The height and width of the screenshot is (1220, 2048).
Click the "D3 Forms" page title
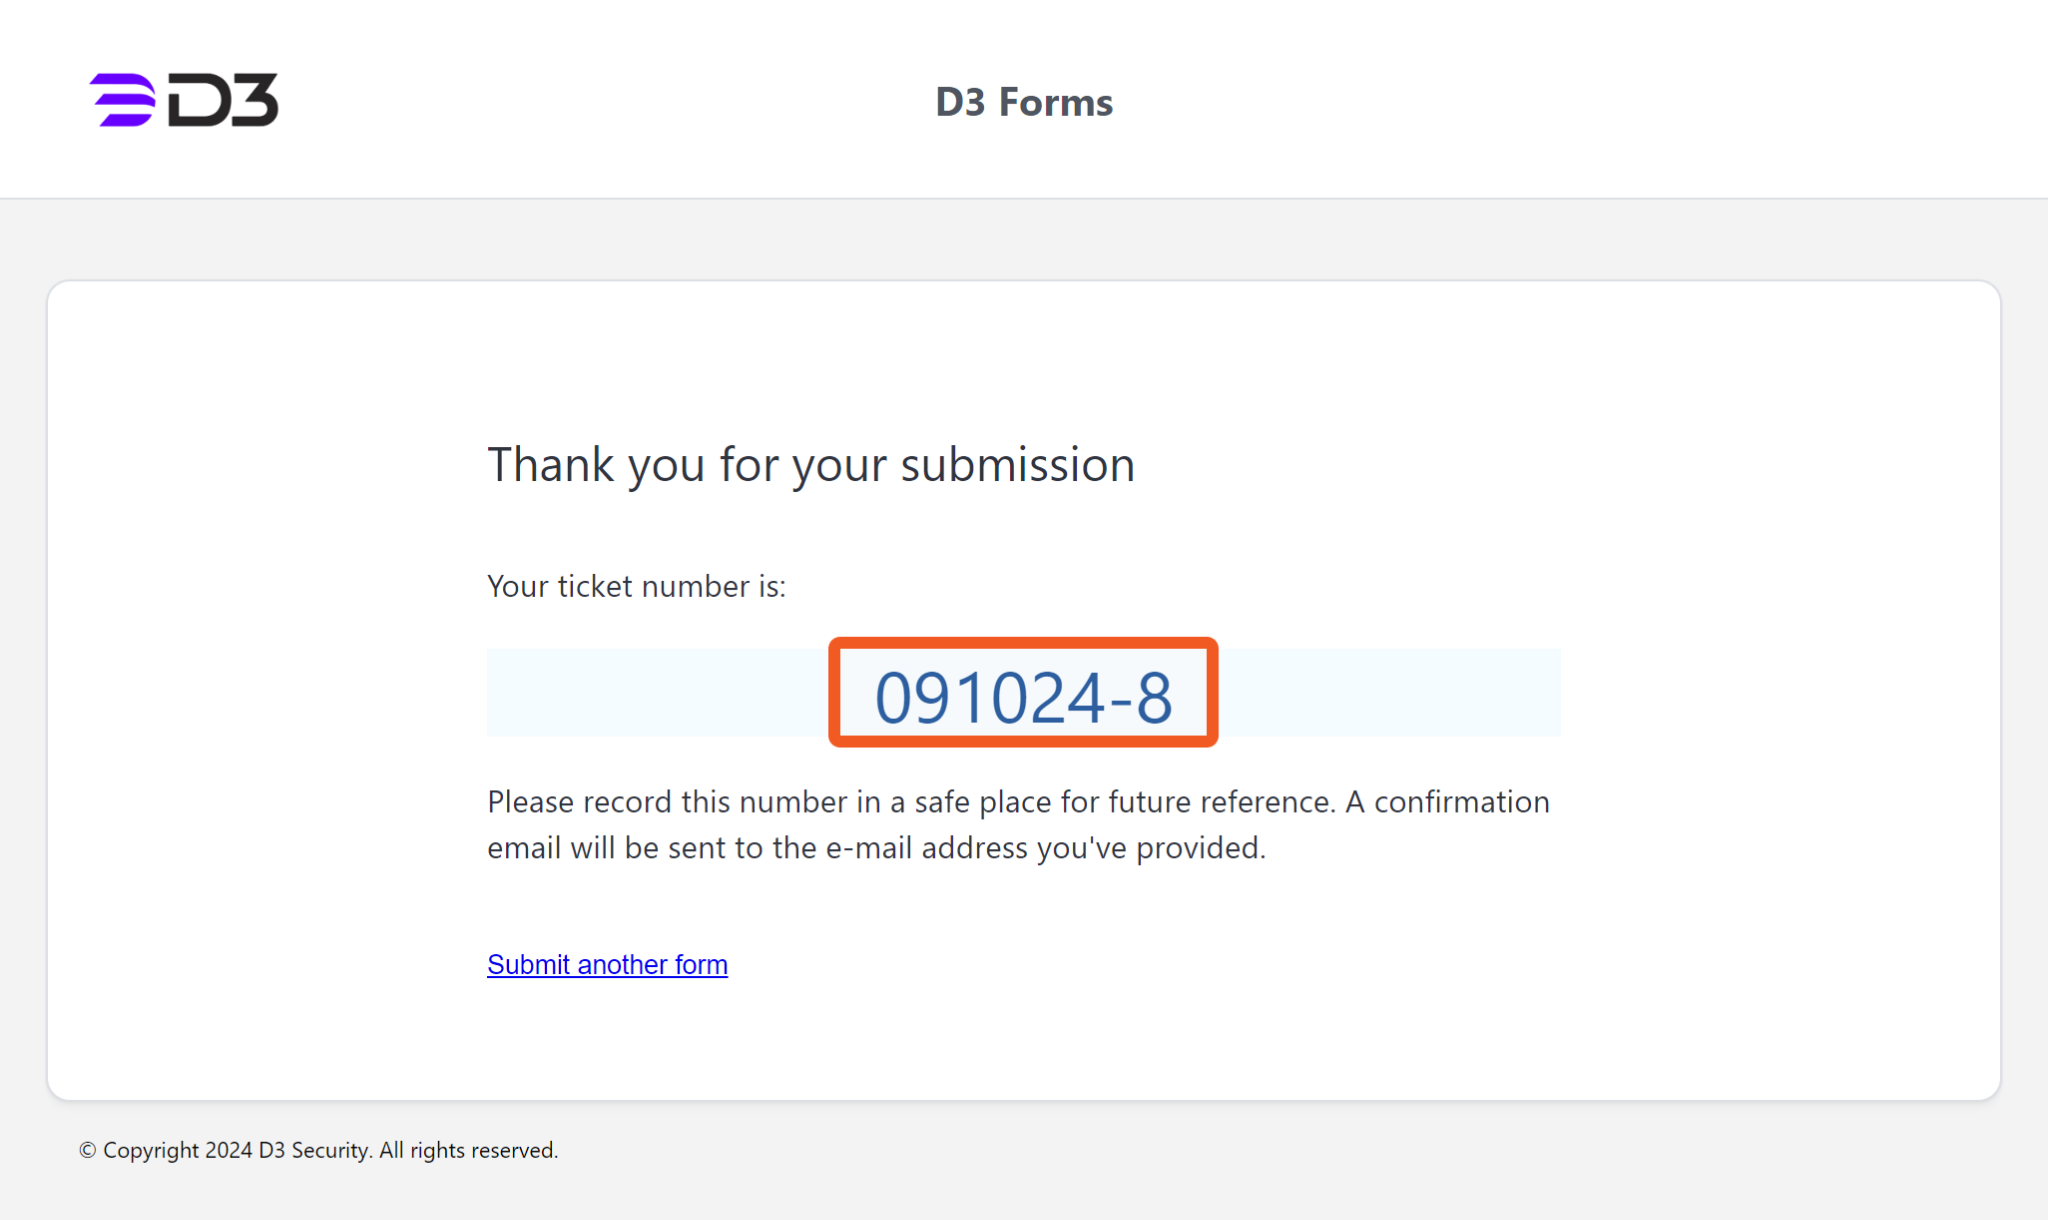[x=1023, y=102]
